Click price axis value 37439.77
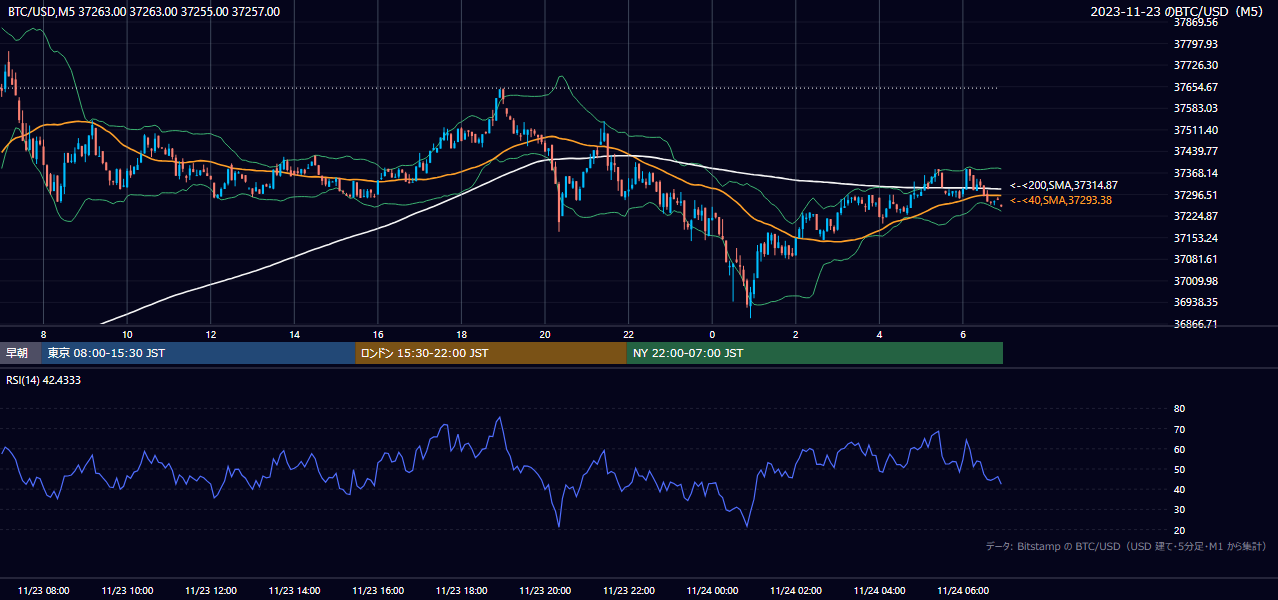This screenshot has width=1278, height=600. [x=1196, y=151]
